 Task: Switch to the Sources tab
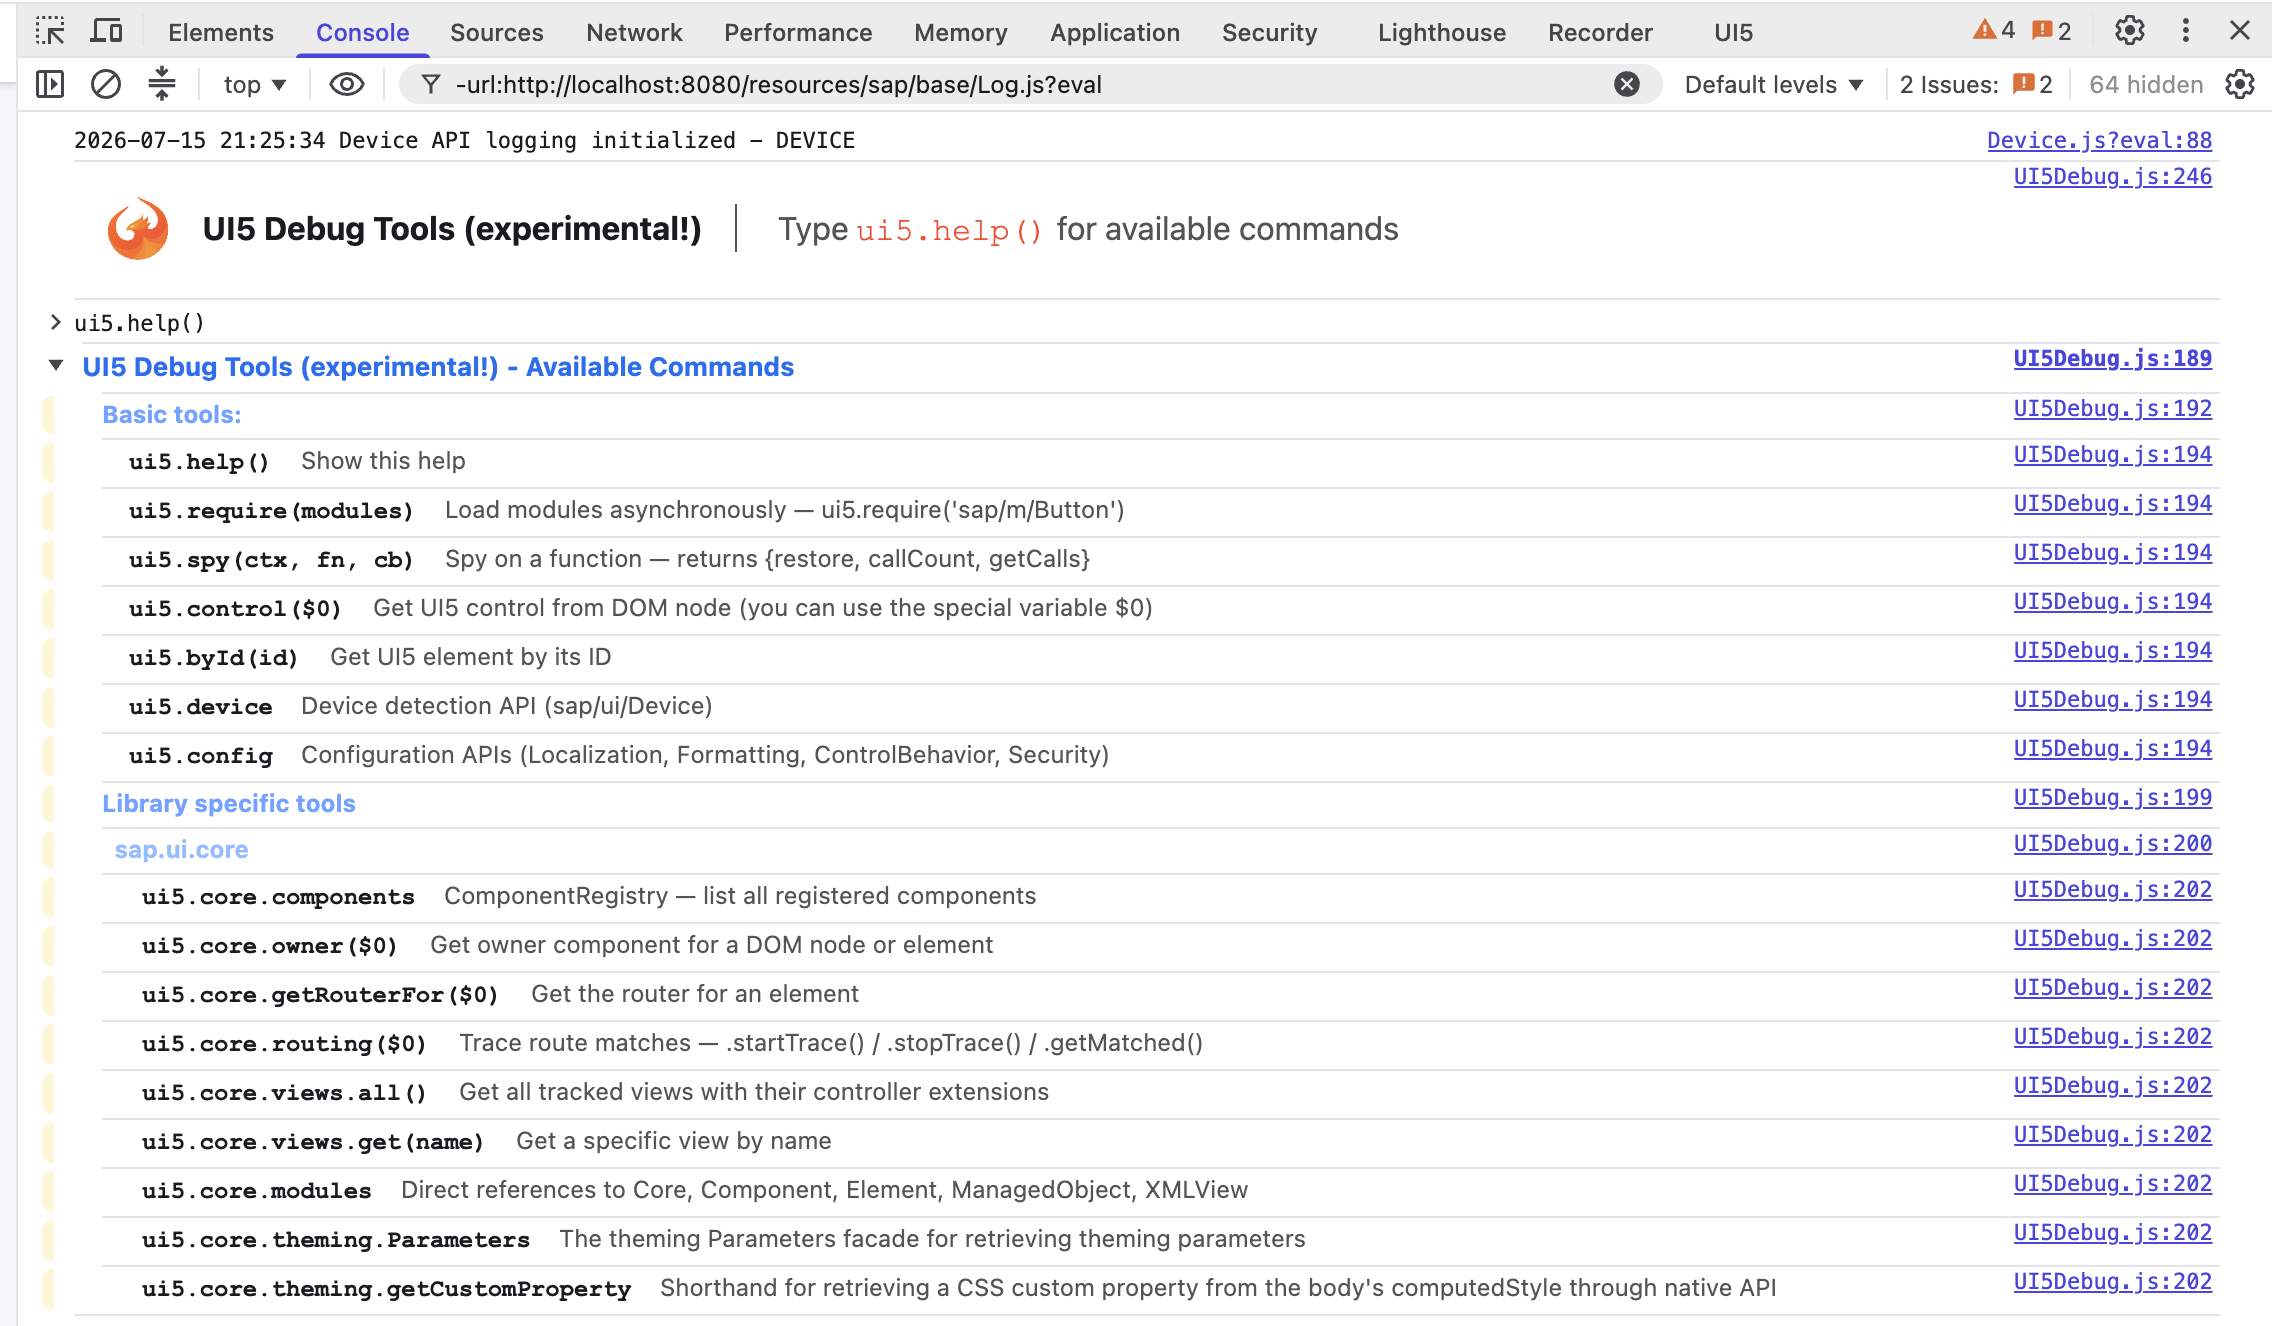point(497,32)
